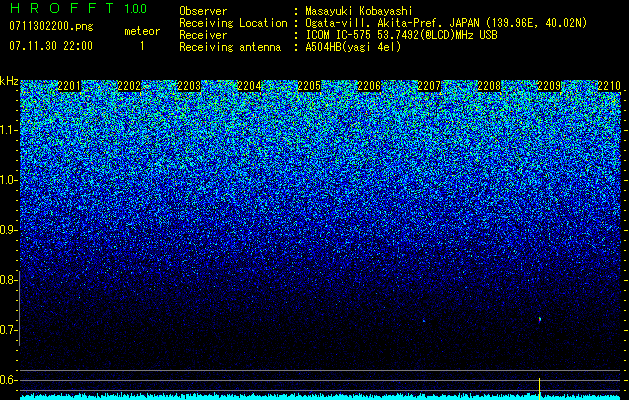Click the 0.7 kHz axis label
The width and height of the screenshot is (629, 400).
(x=7, y=330)
